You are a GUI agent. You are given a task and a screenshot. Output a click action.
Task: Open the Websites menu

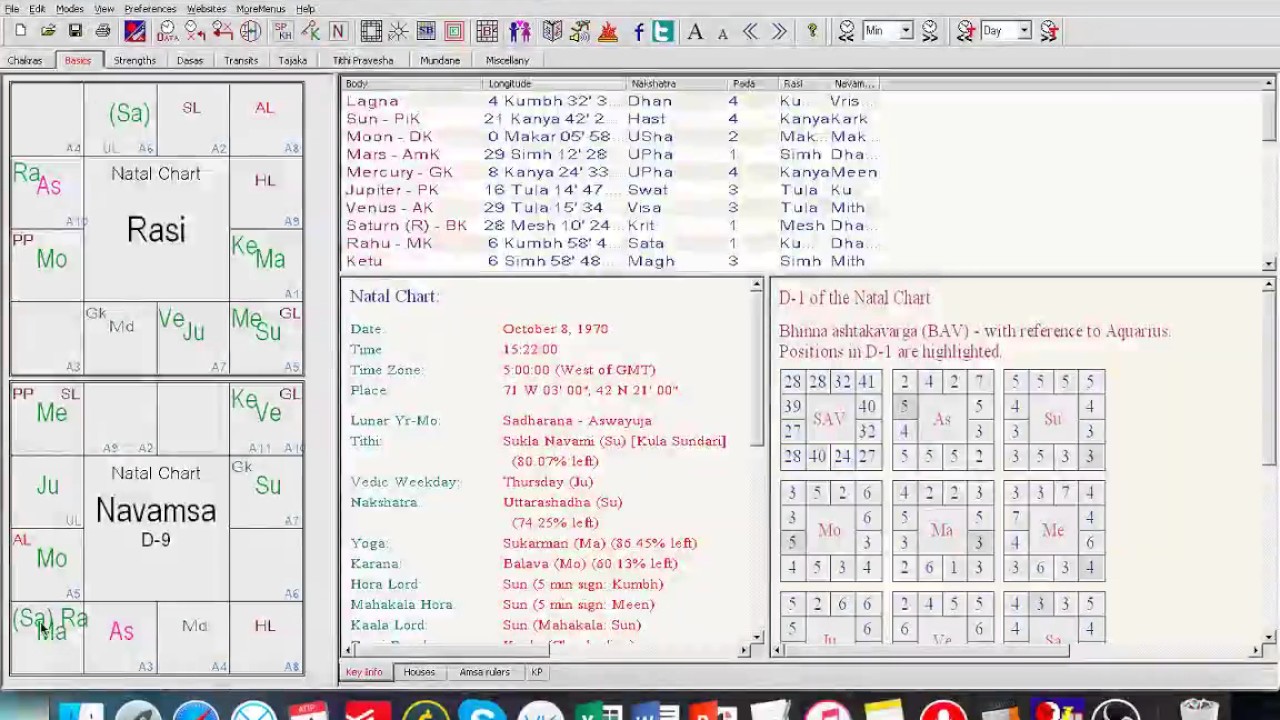[x=206, y=9]
